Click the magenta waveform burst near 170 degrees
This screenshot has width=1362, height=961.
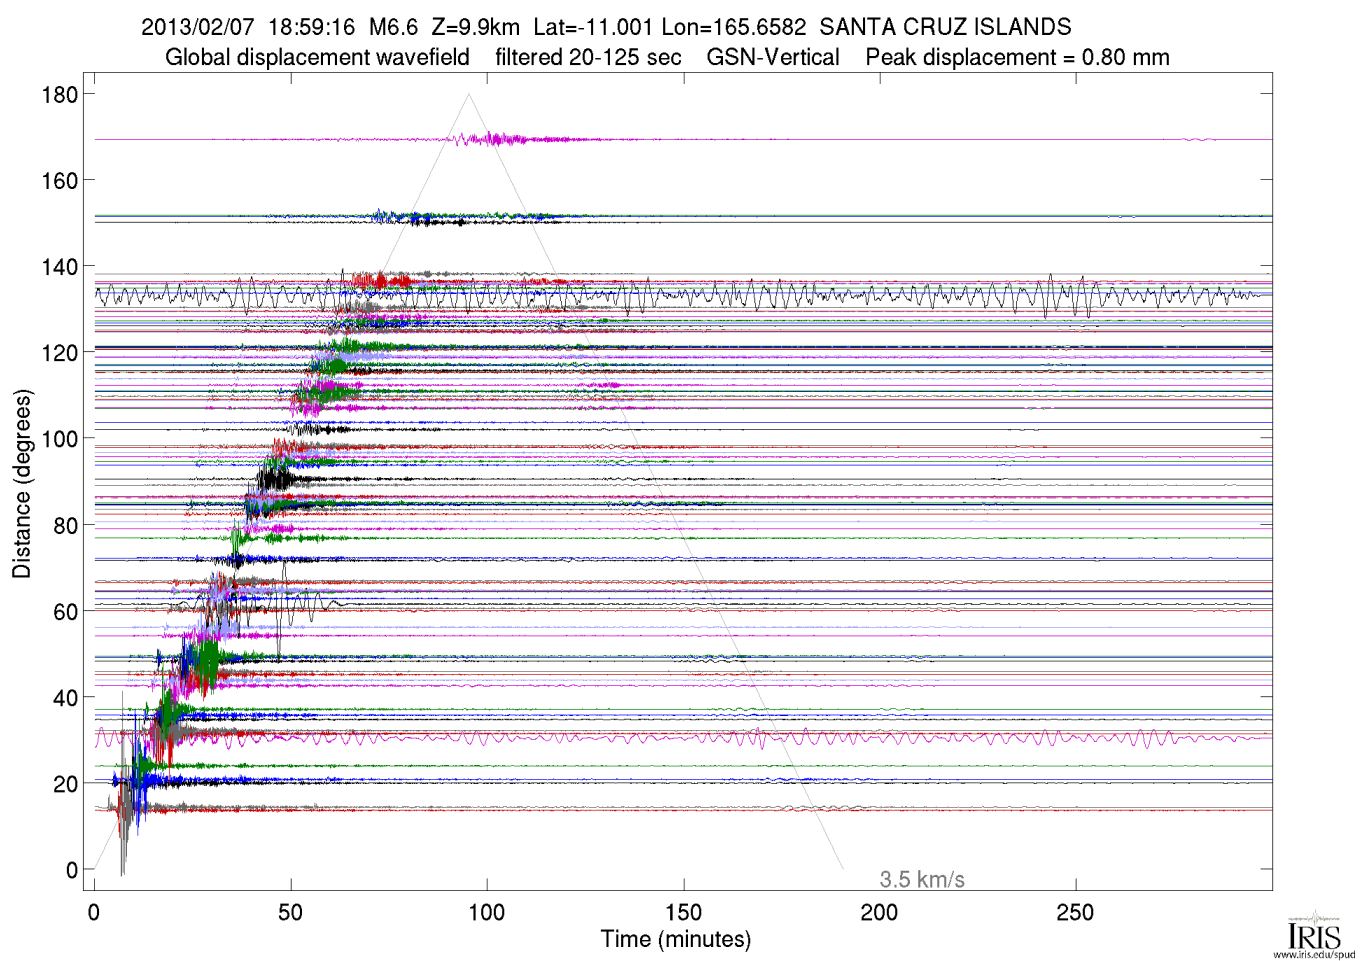(x=492, y=139)
